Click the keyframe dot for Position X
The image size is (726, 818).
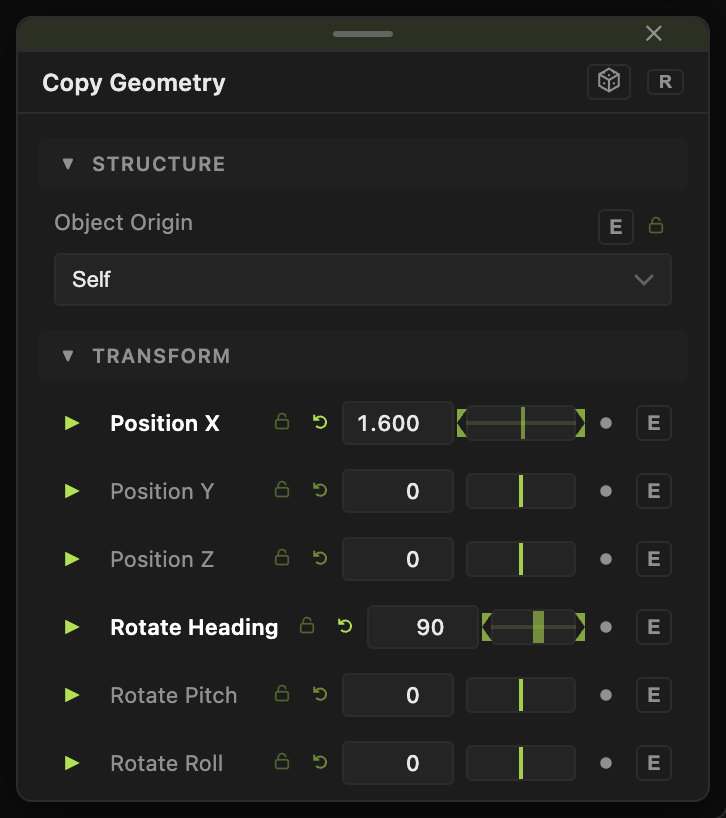[606, 423]
